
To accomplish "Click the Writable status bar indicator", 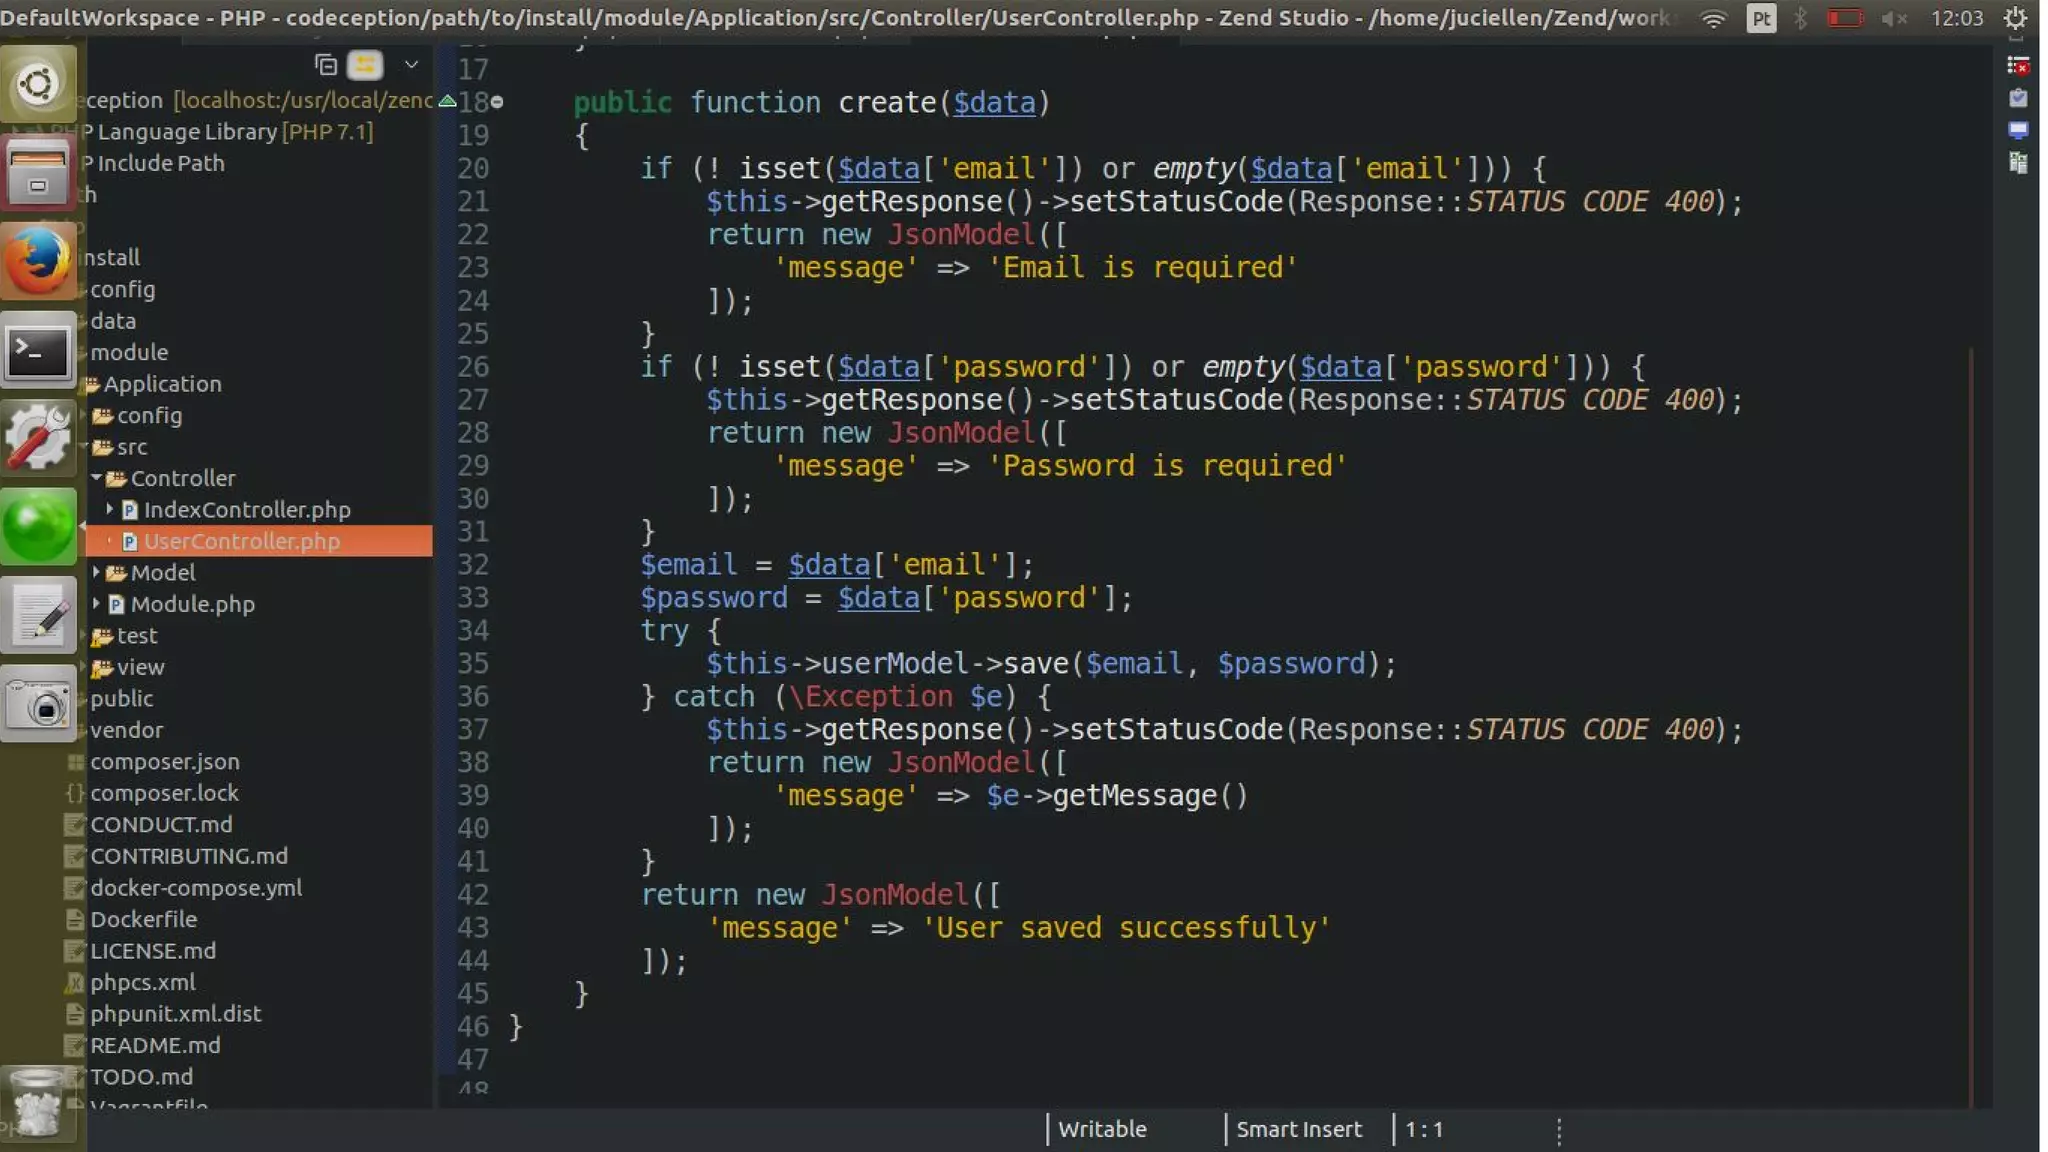I will [x=1102, y=1129].
